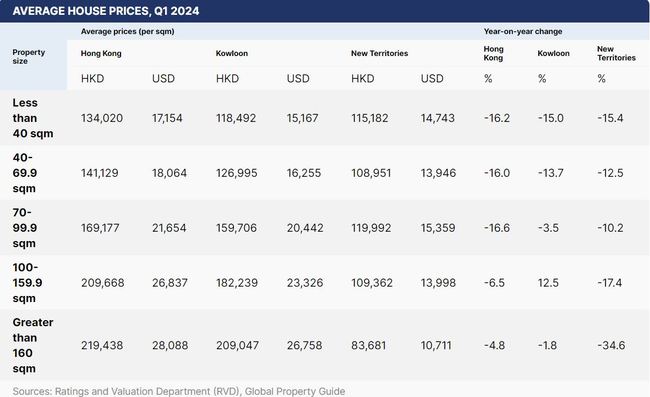The width and height of the screenshot is (650, 397).
Task: Click the Kowloon average prices column header
Action: (232, 53)
